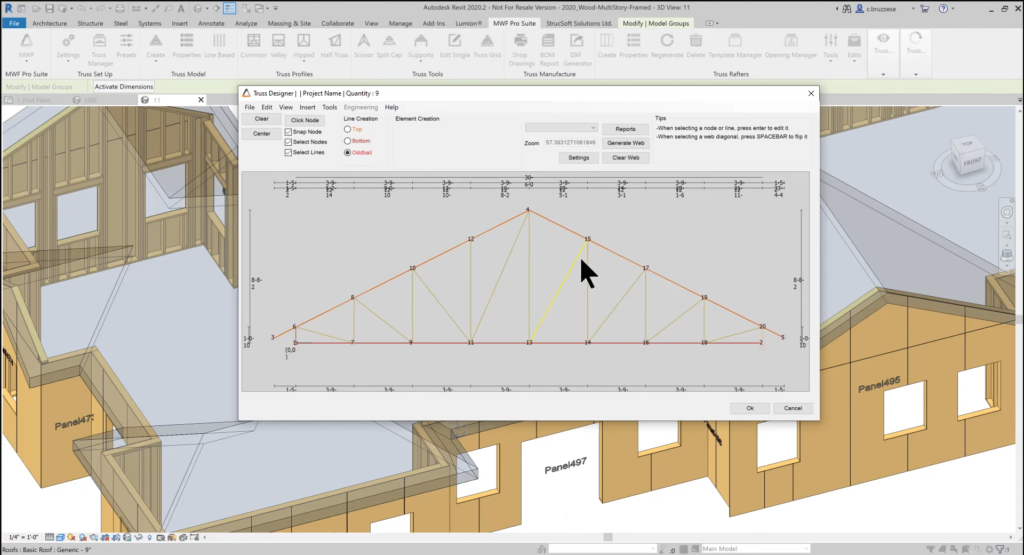Choose the Valley truss profile

pos(279,46)
